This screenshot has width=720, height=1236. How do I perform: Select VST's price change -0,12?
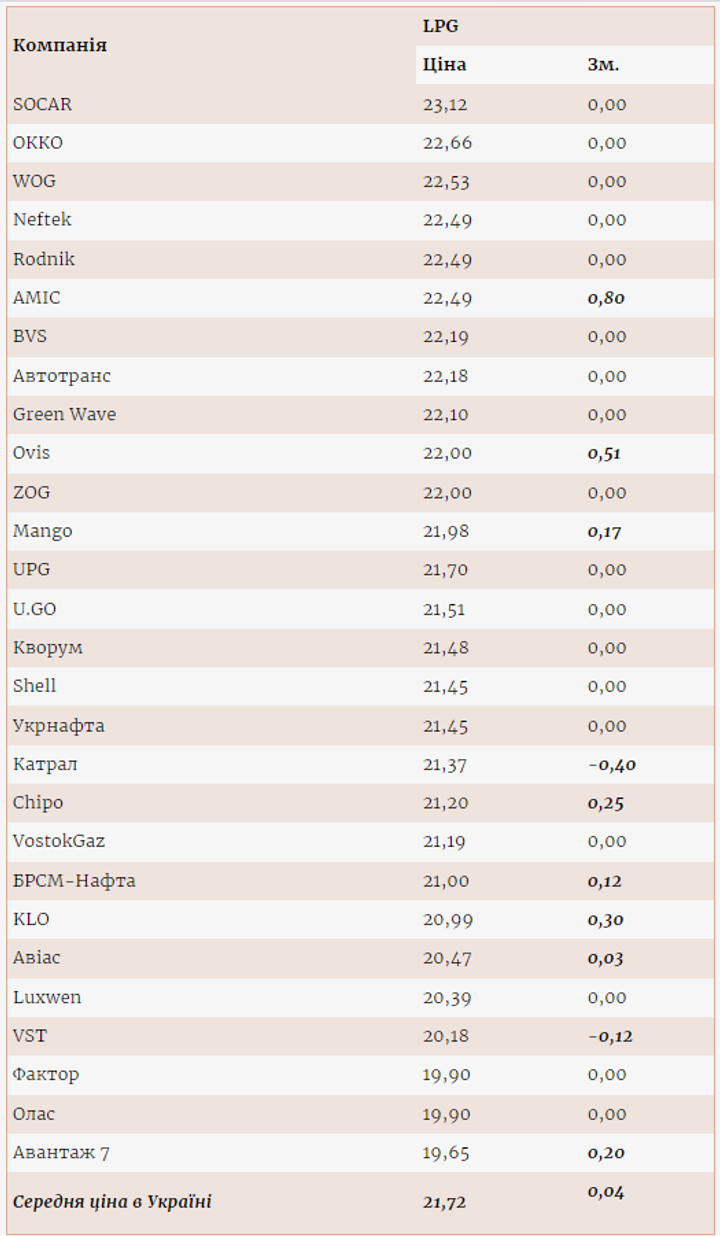coord(610,1036)
